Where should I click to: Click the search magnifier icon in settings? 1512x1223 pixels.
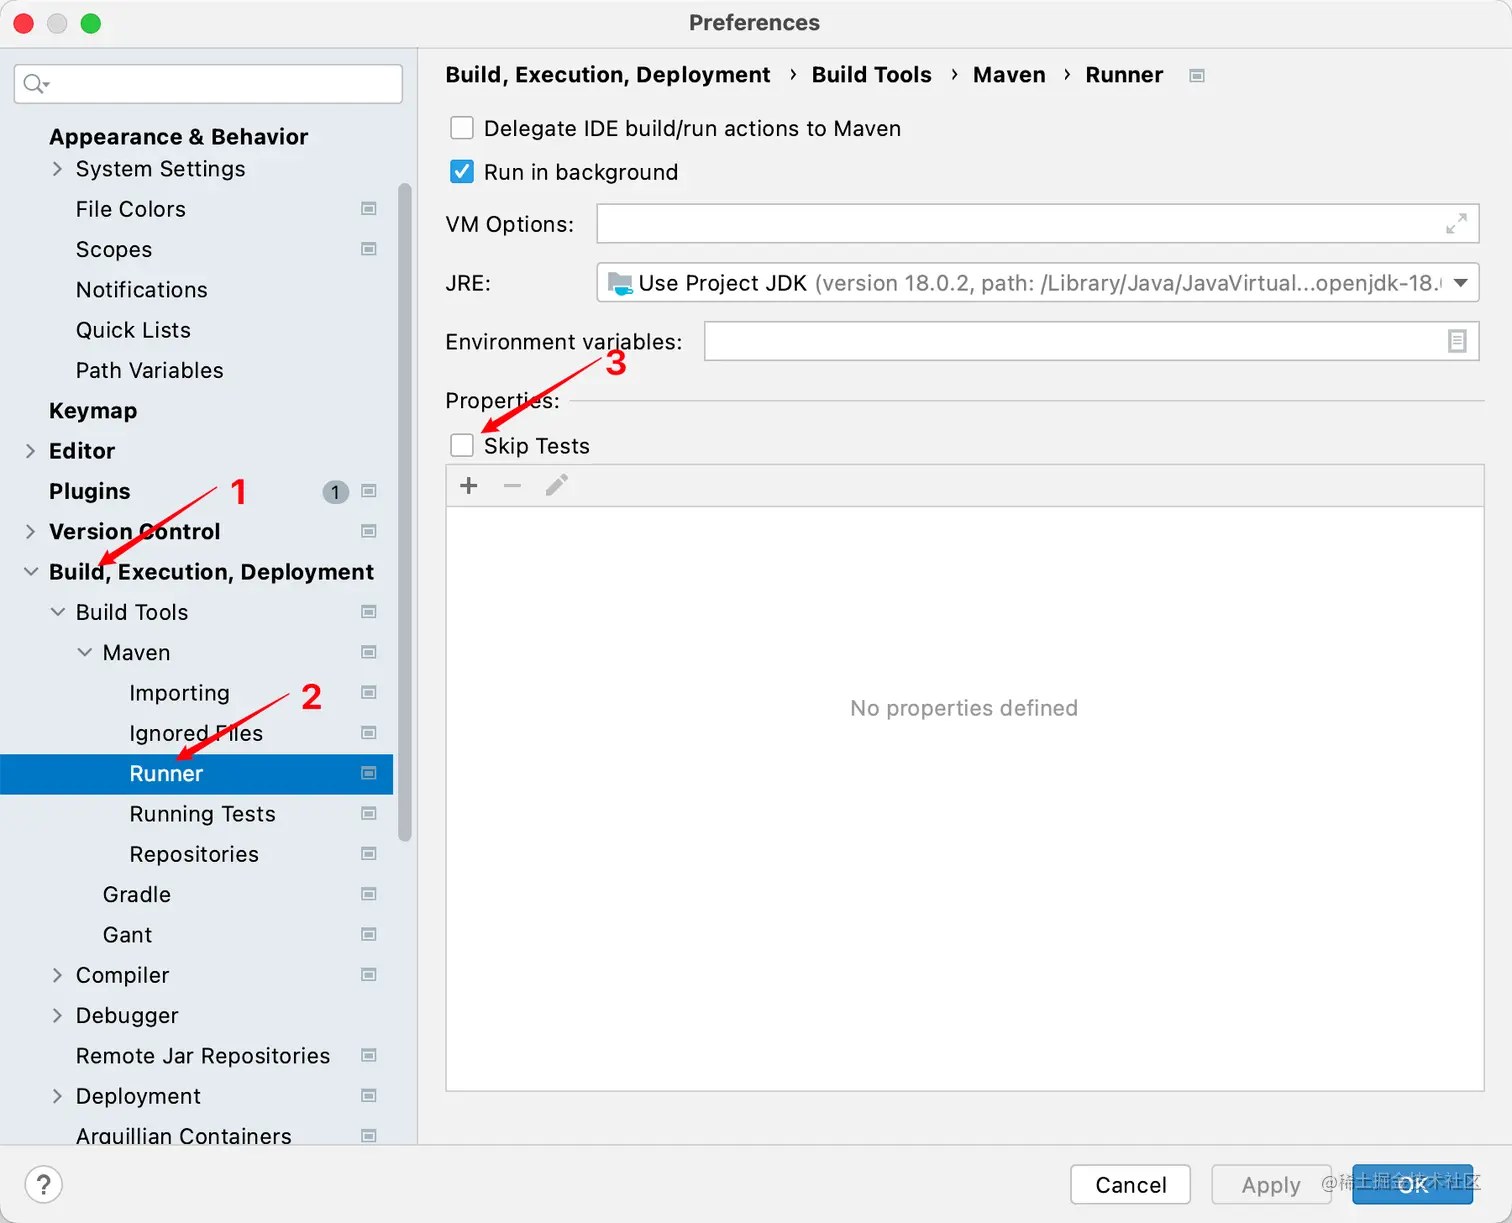pos(36,84)
